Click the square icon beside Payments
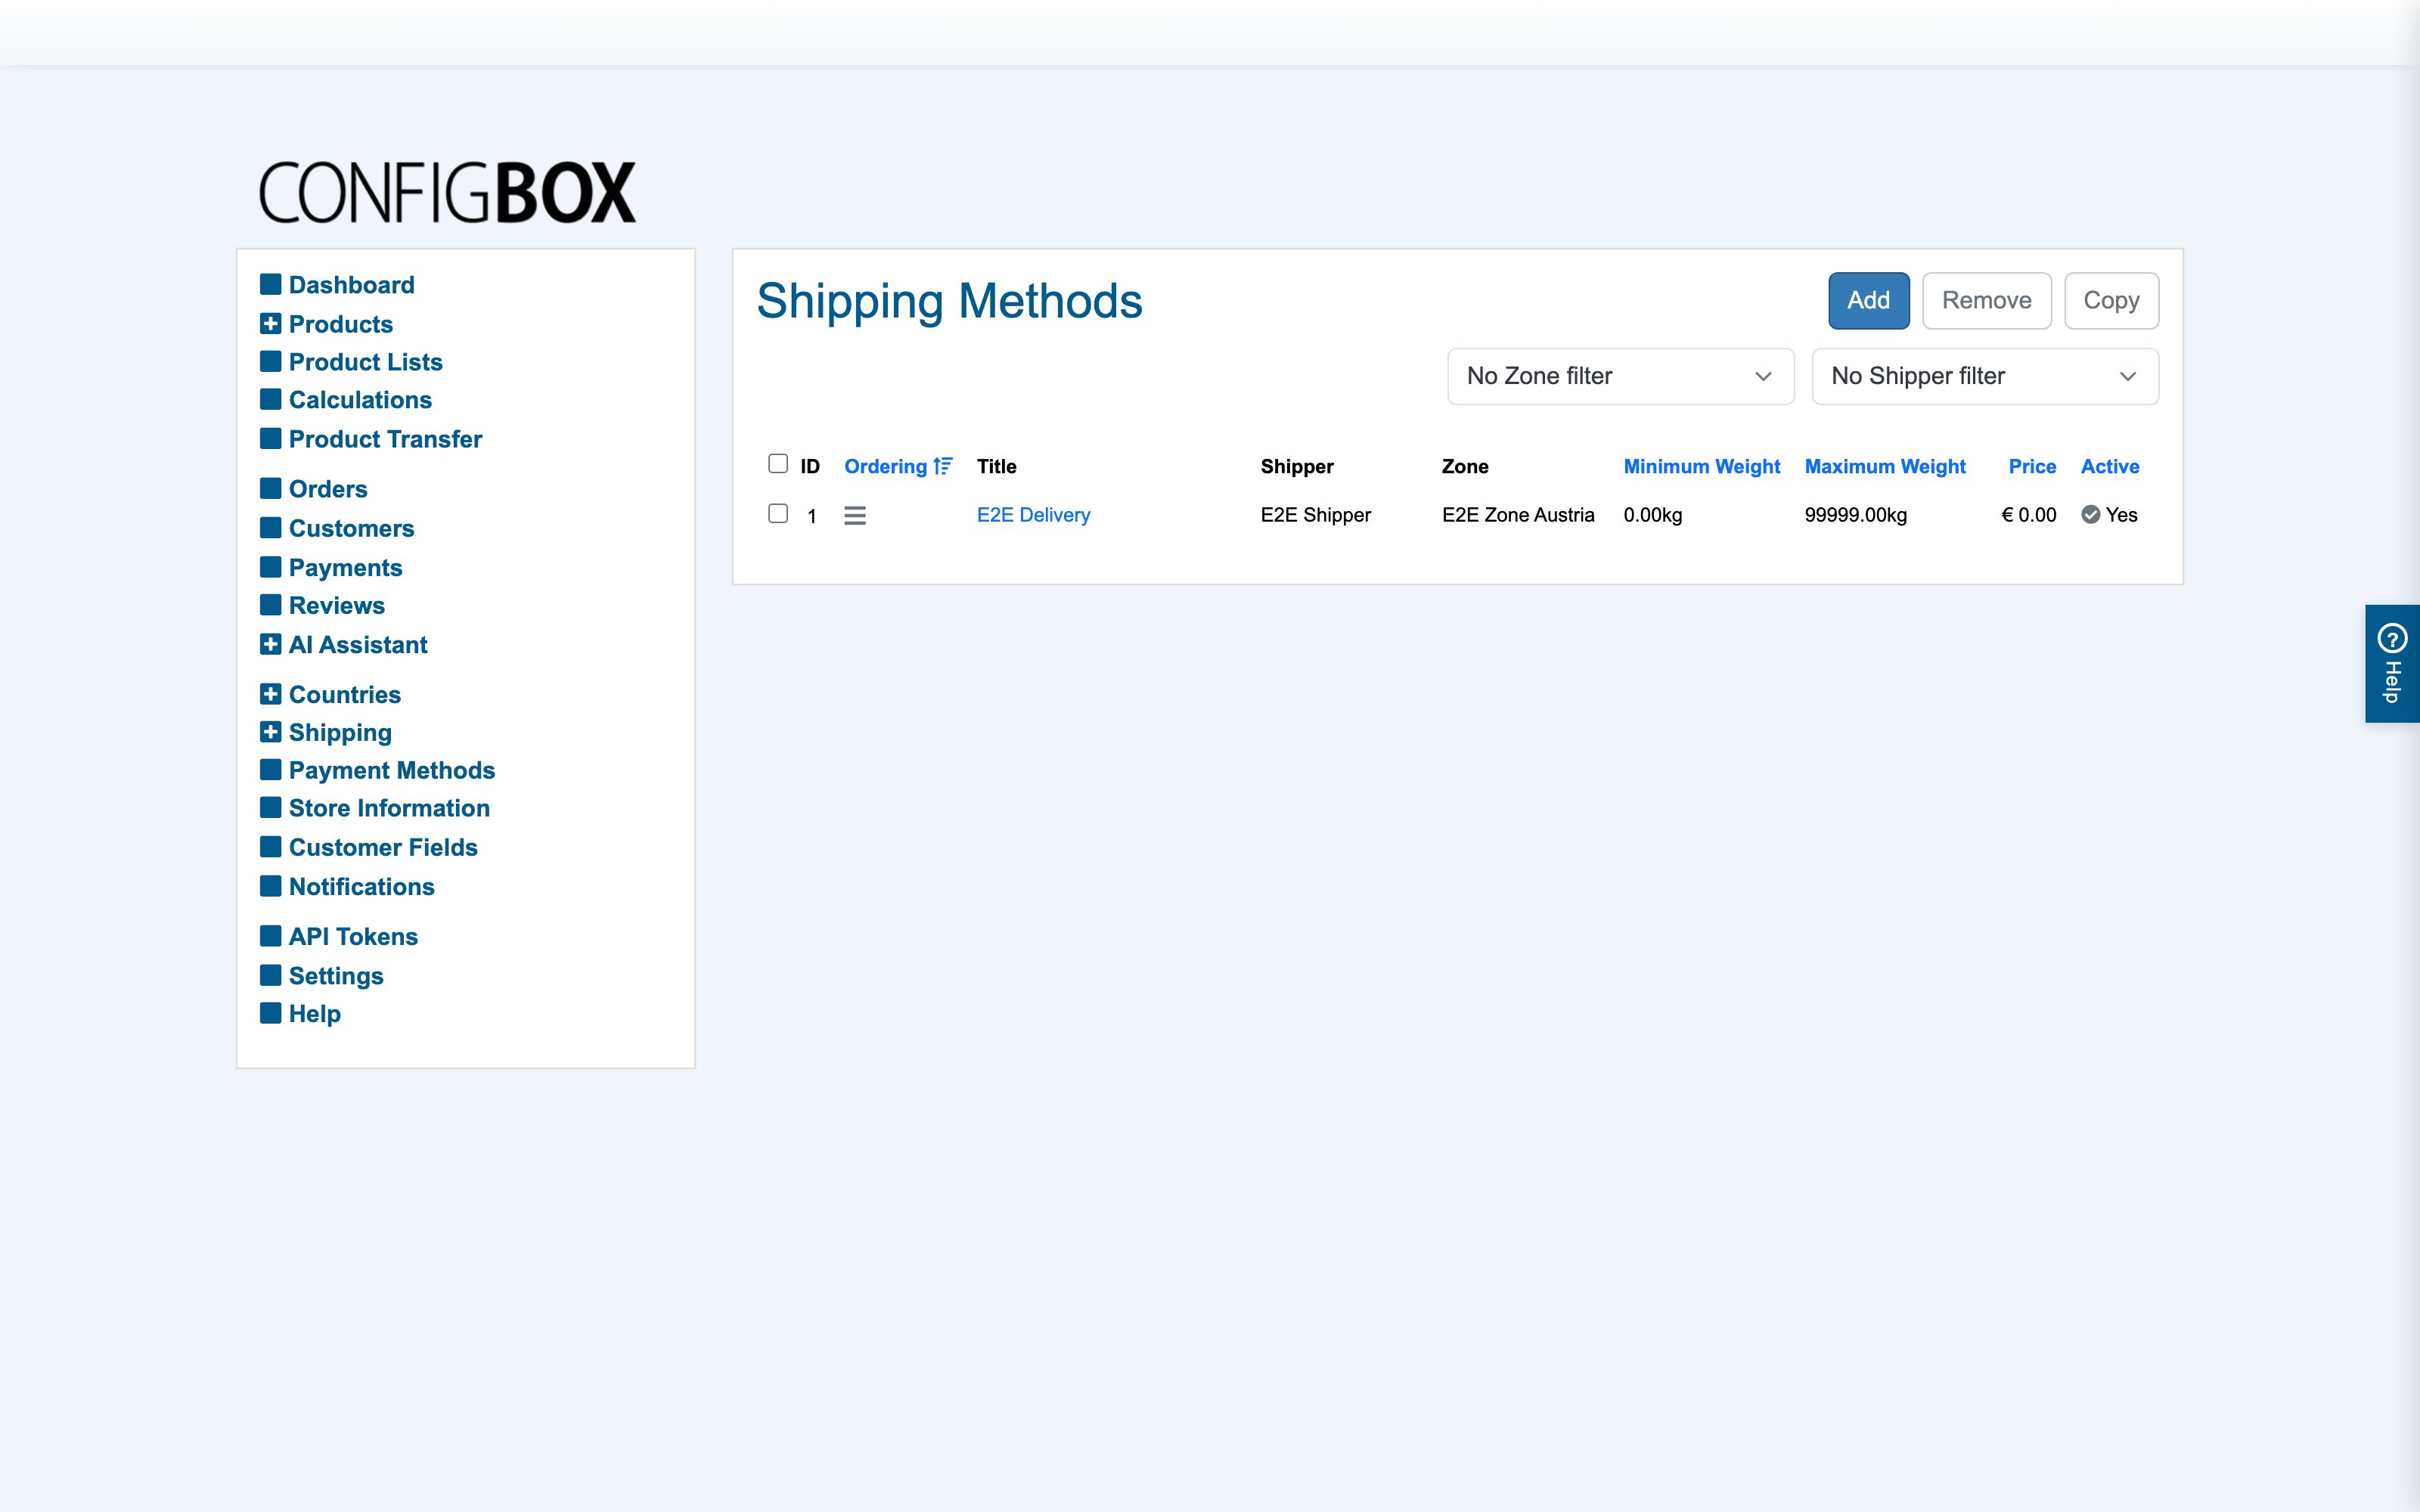 (270, 567)
